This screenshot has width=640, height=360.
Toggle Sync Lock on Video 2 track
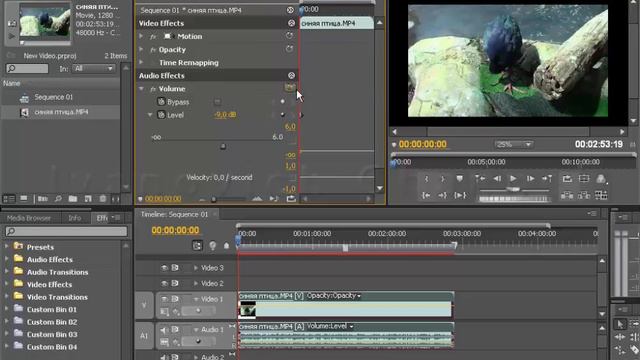[x=175, y=283]
